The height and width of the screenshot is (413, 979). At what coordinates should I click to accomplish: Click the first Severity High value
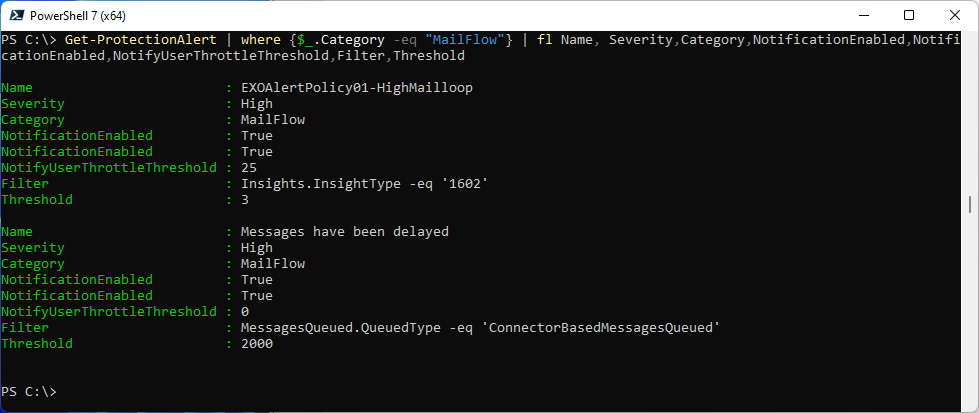tap(257, 104)
